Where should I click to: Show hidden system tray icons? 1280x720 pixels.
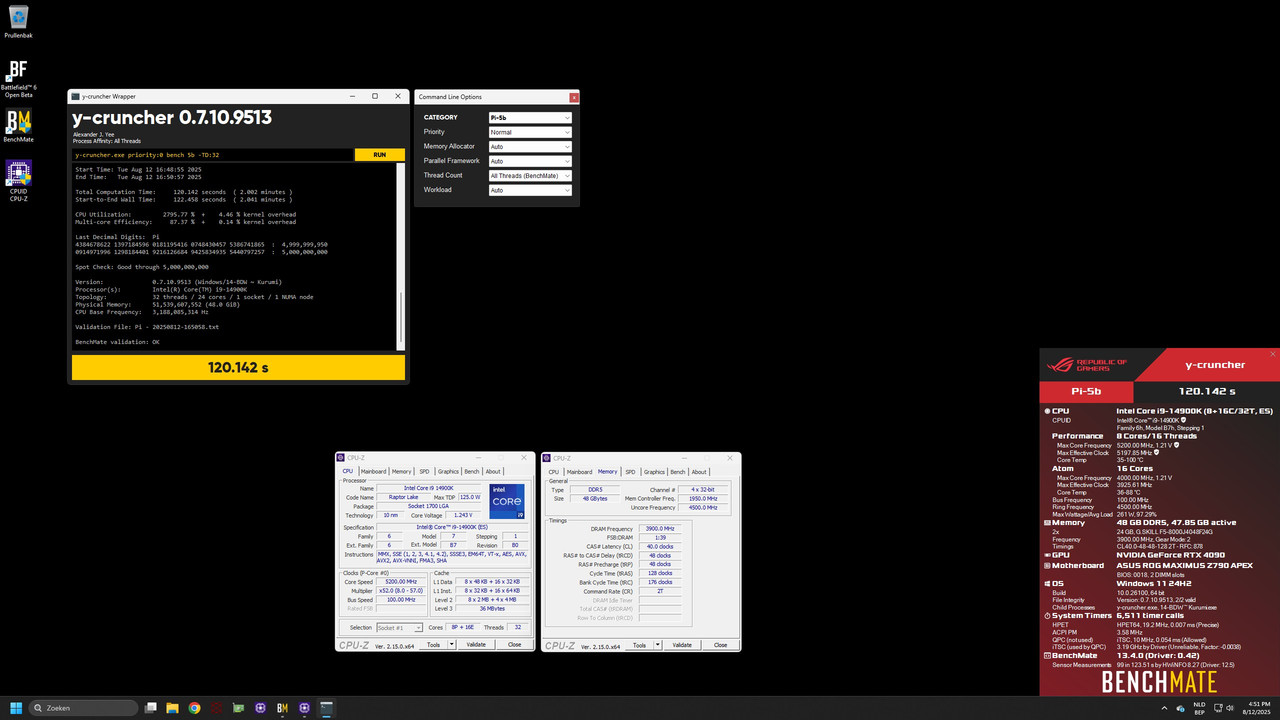click(x=1164, y=708)
